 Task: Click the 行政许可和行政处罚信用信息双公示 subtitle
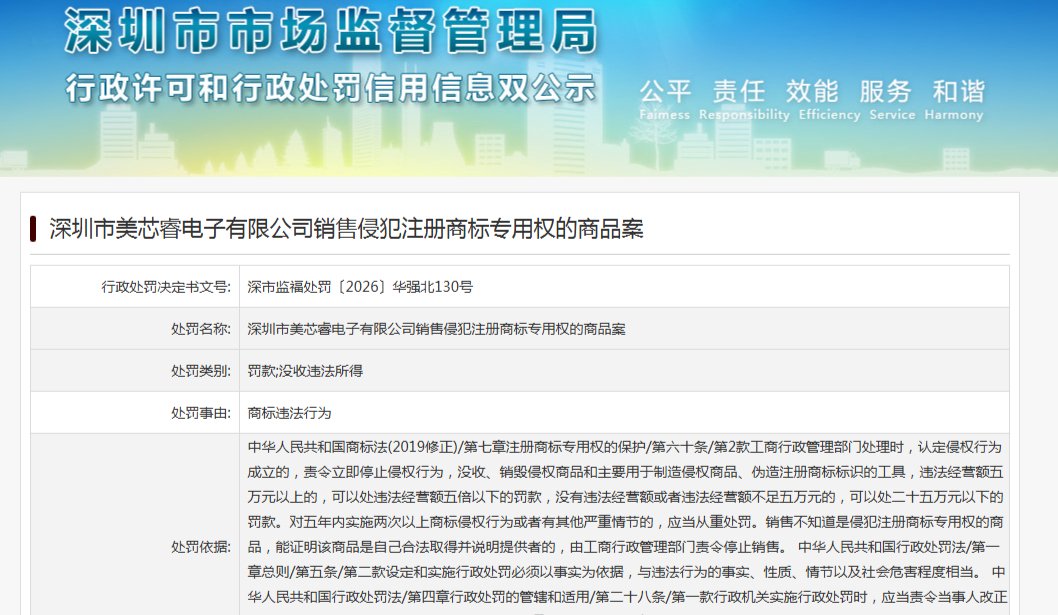click(331, 88)
